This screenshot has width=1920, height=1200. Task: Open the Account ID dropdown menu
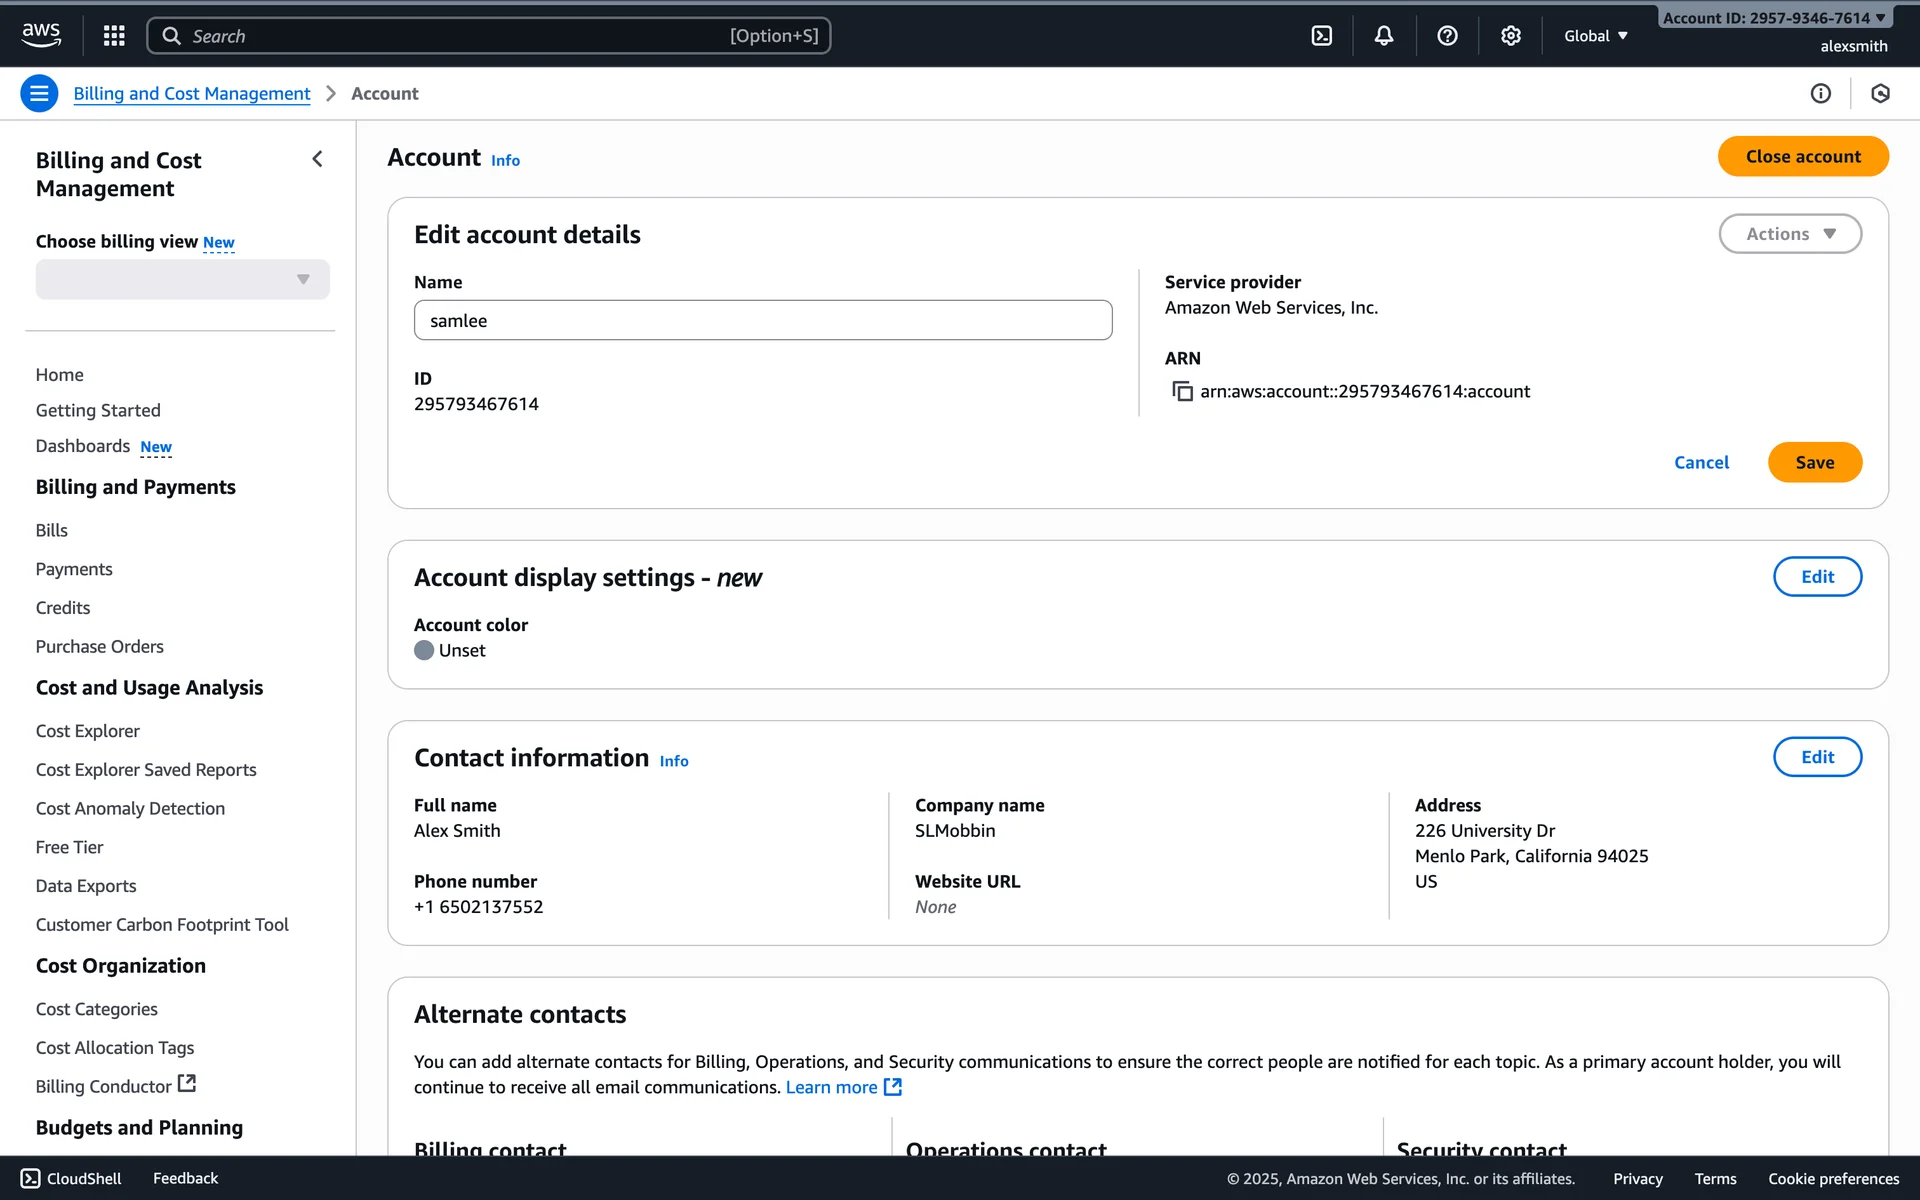[1773, 18]
